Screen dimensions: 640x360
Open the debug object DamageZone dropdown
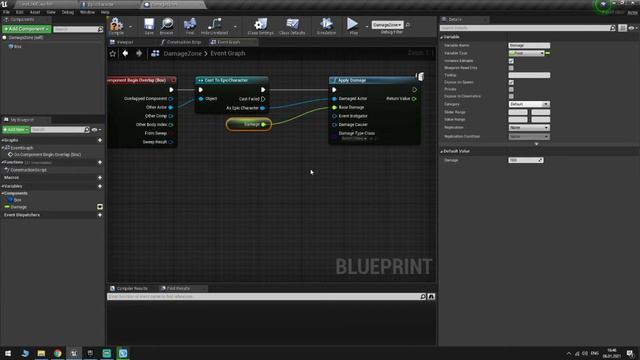click(387, 25)
